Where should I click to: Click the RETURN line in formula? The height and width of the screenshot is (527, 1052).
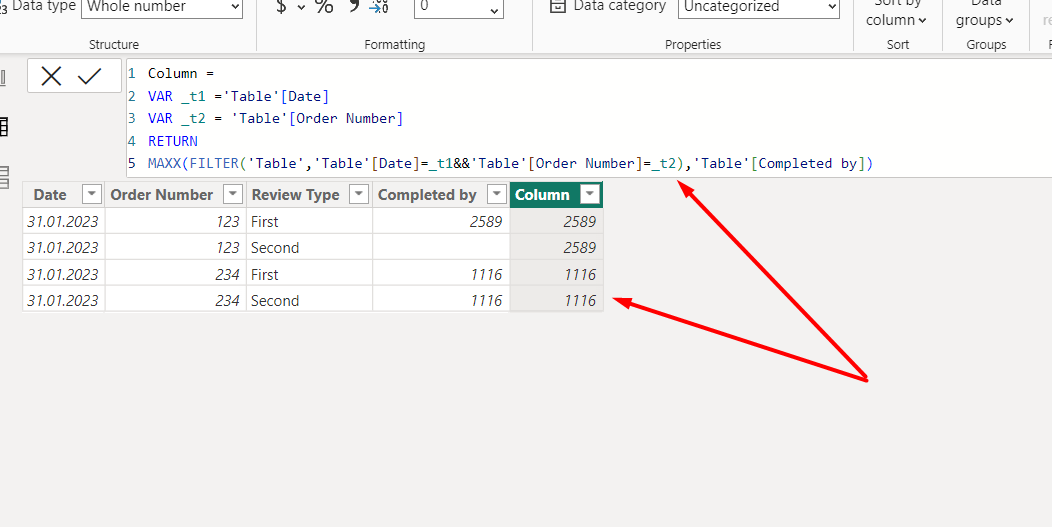172,141
